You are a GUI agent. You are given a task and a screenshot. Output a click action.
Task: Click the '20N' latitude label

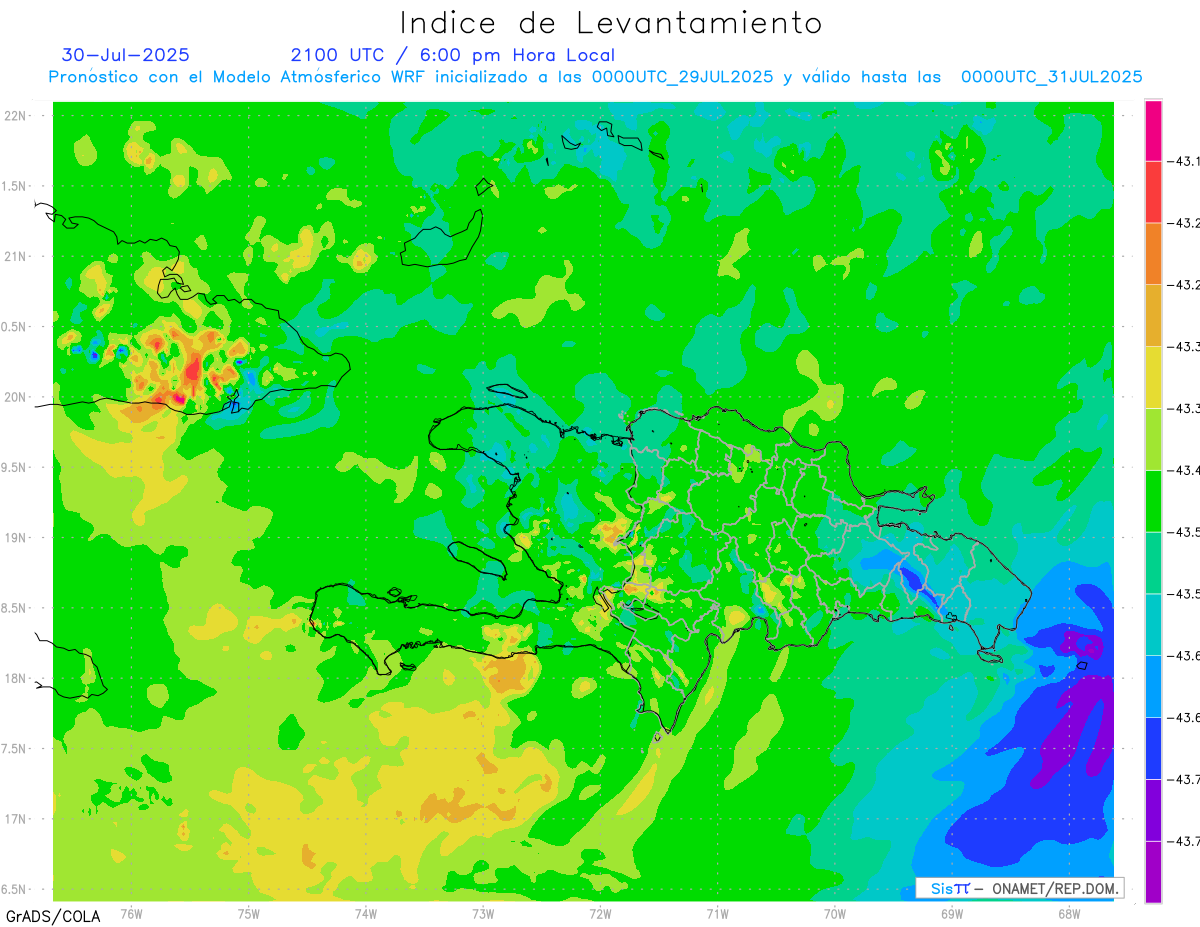(15, 397)
